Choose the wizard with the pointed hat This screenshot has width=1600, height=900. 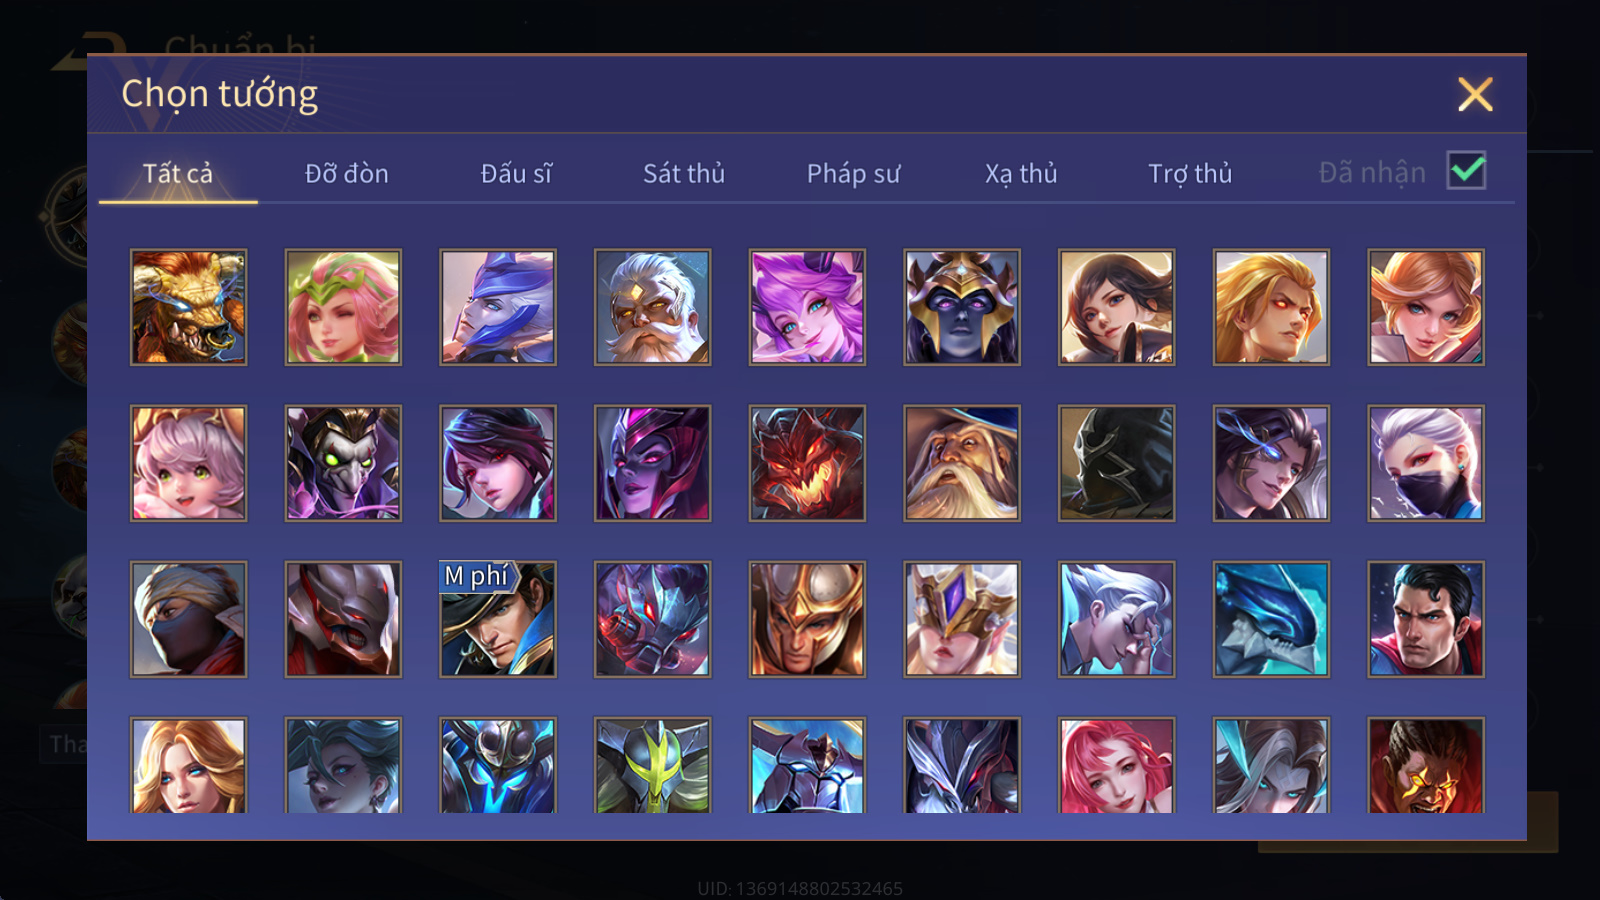point(962,463)
